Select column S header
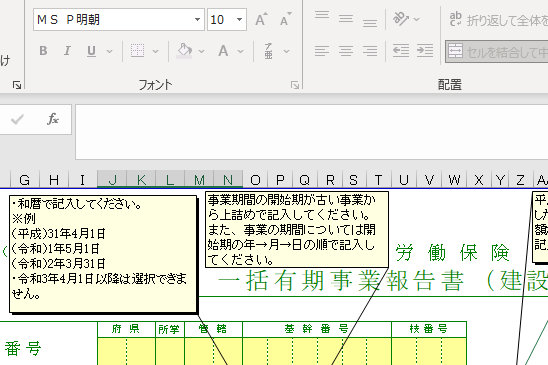The width and height of the screenshot is (548, 365). tap(354, 180)
